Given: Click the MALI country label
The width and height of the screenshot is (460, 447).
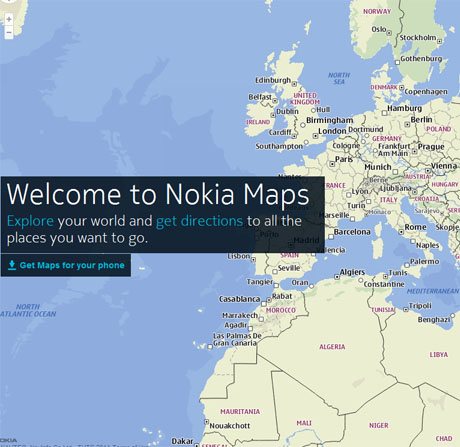Looking at the screenshot, I should pos(304,423).
